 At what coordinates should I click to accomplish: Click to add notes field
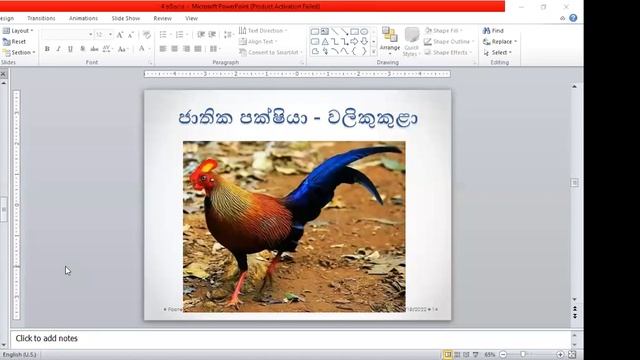point(290,338)
